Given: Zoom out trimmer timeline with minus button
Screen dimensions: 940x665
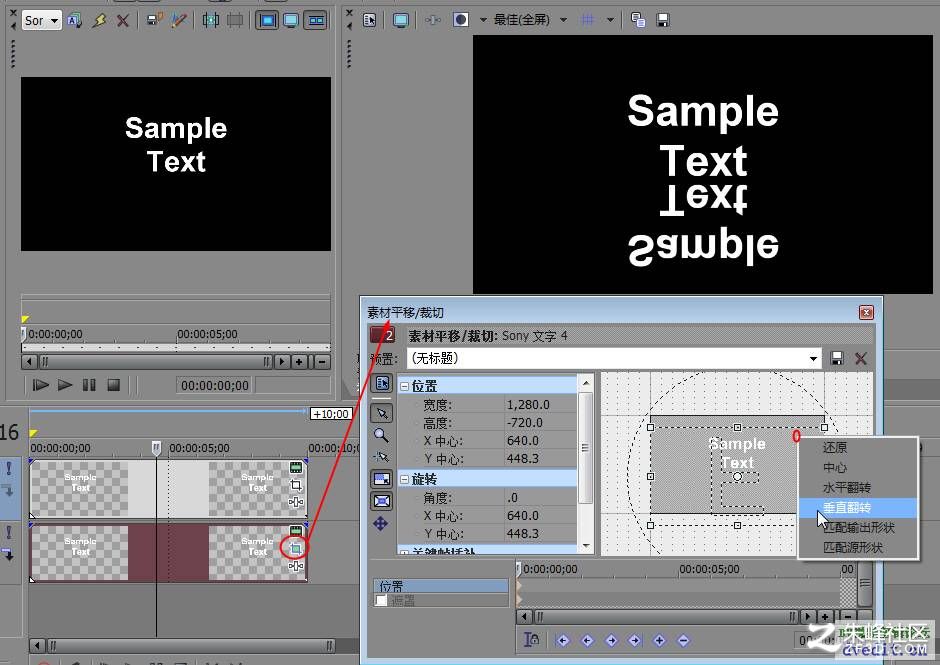Looking at the screenshot, I should (322, 362).
